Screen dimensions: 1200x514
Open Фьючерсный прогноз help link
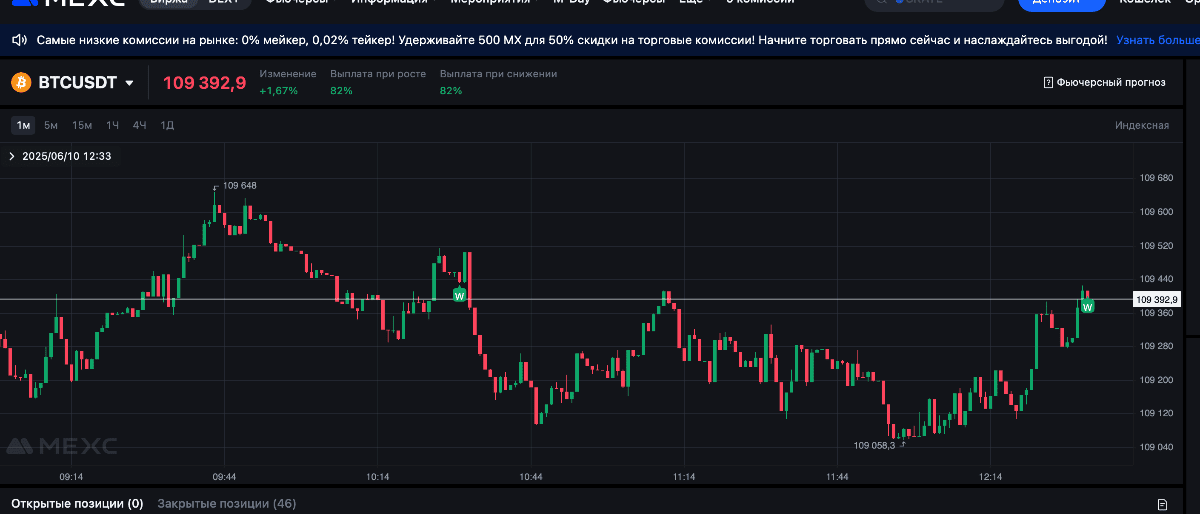1105,83
